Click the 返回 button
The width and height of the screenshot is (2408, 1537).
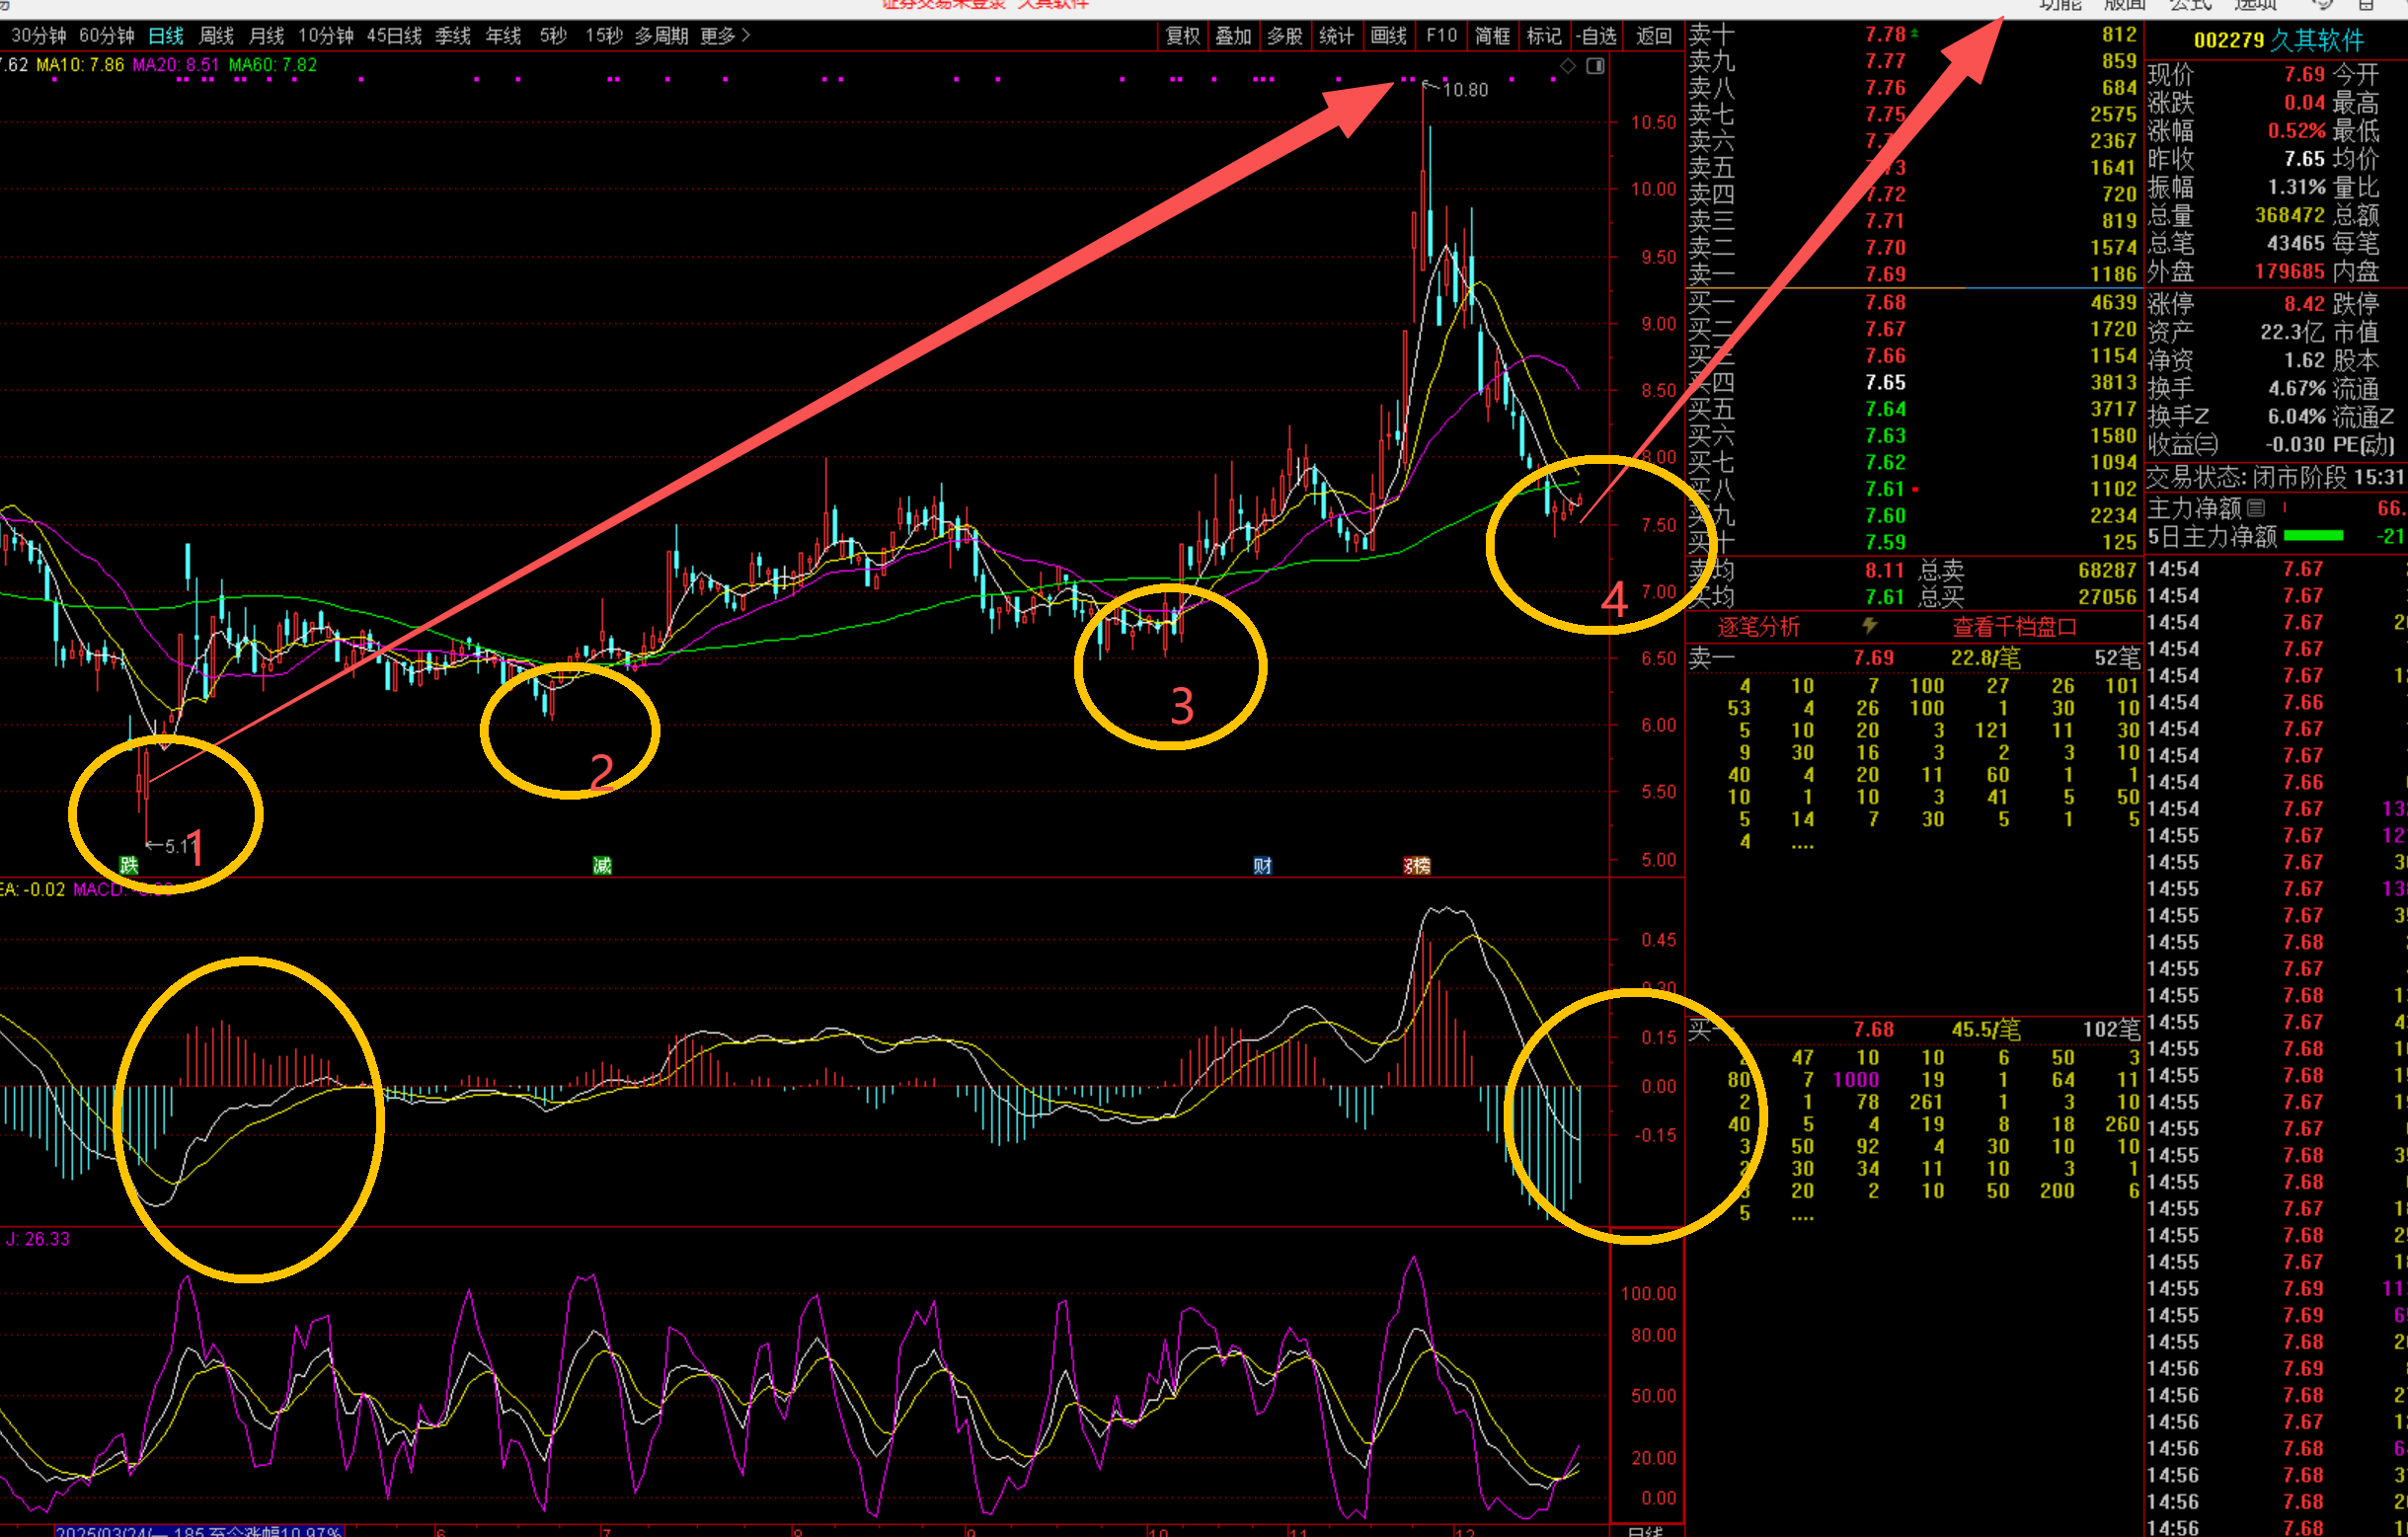click(x=1653, y=36)
